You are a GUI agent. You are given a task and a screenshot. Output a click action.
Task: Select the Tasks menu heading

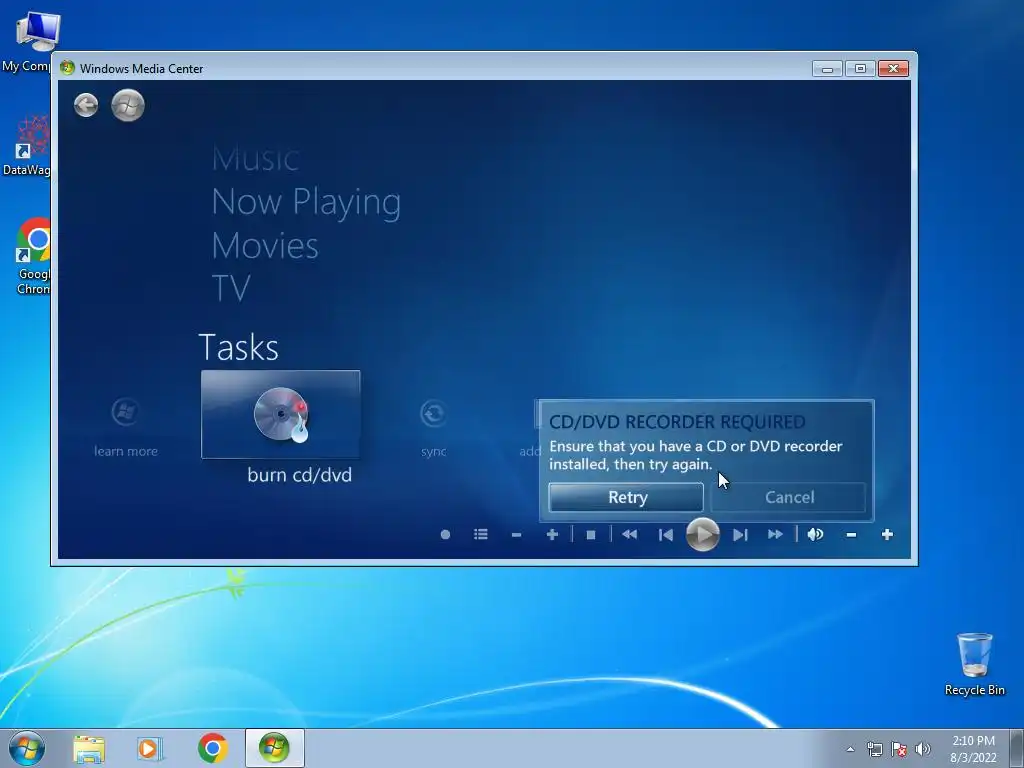click(238, 347)
